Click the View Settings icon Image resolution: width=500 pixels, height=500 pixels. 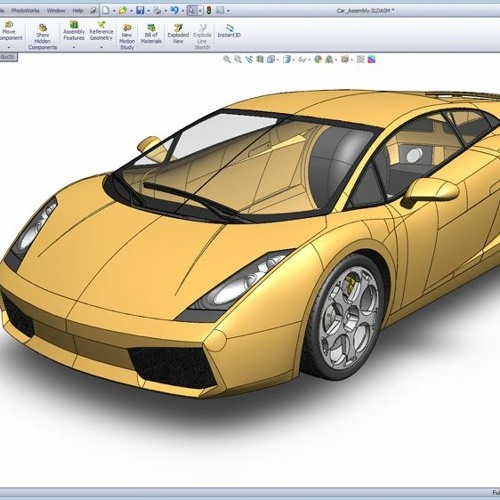coord(345,59)
